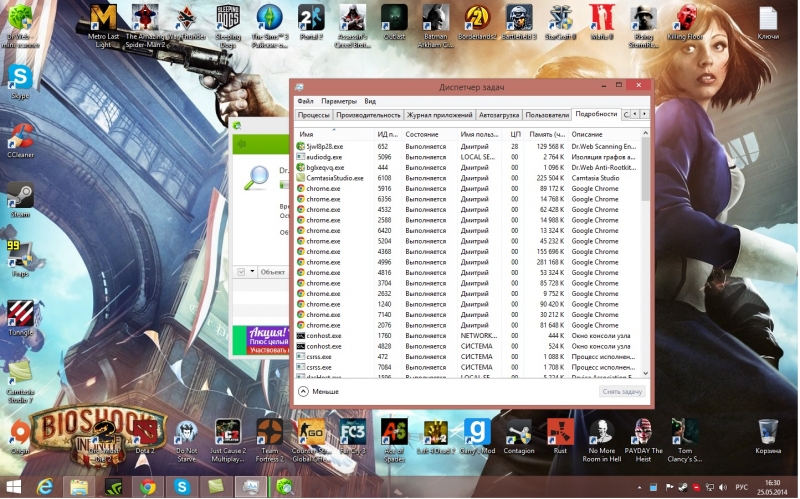The height and width of the screenshot is (499, 800).
Task: Launch Borderlands 2 shortcut
Action: [477, 23]
